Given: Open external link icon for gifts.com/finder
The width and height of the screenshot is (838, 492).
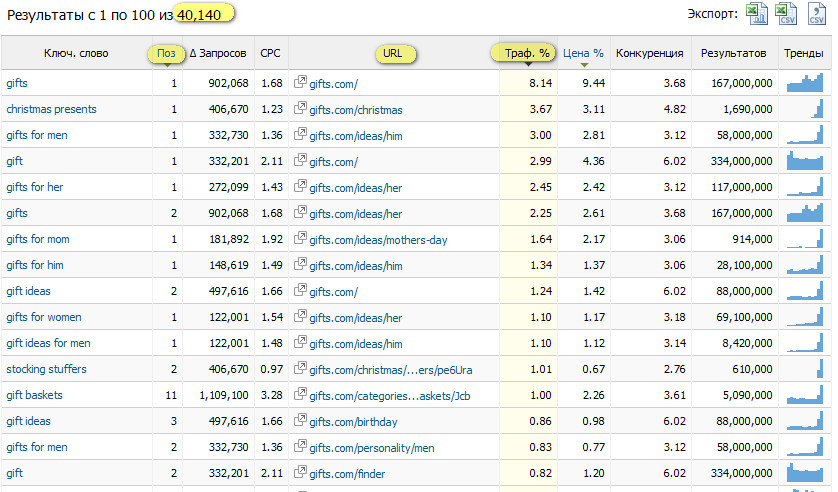Looking at the screenshot, I should click(300, 472).
